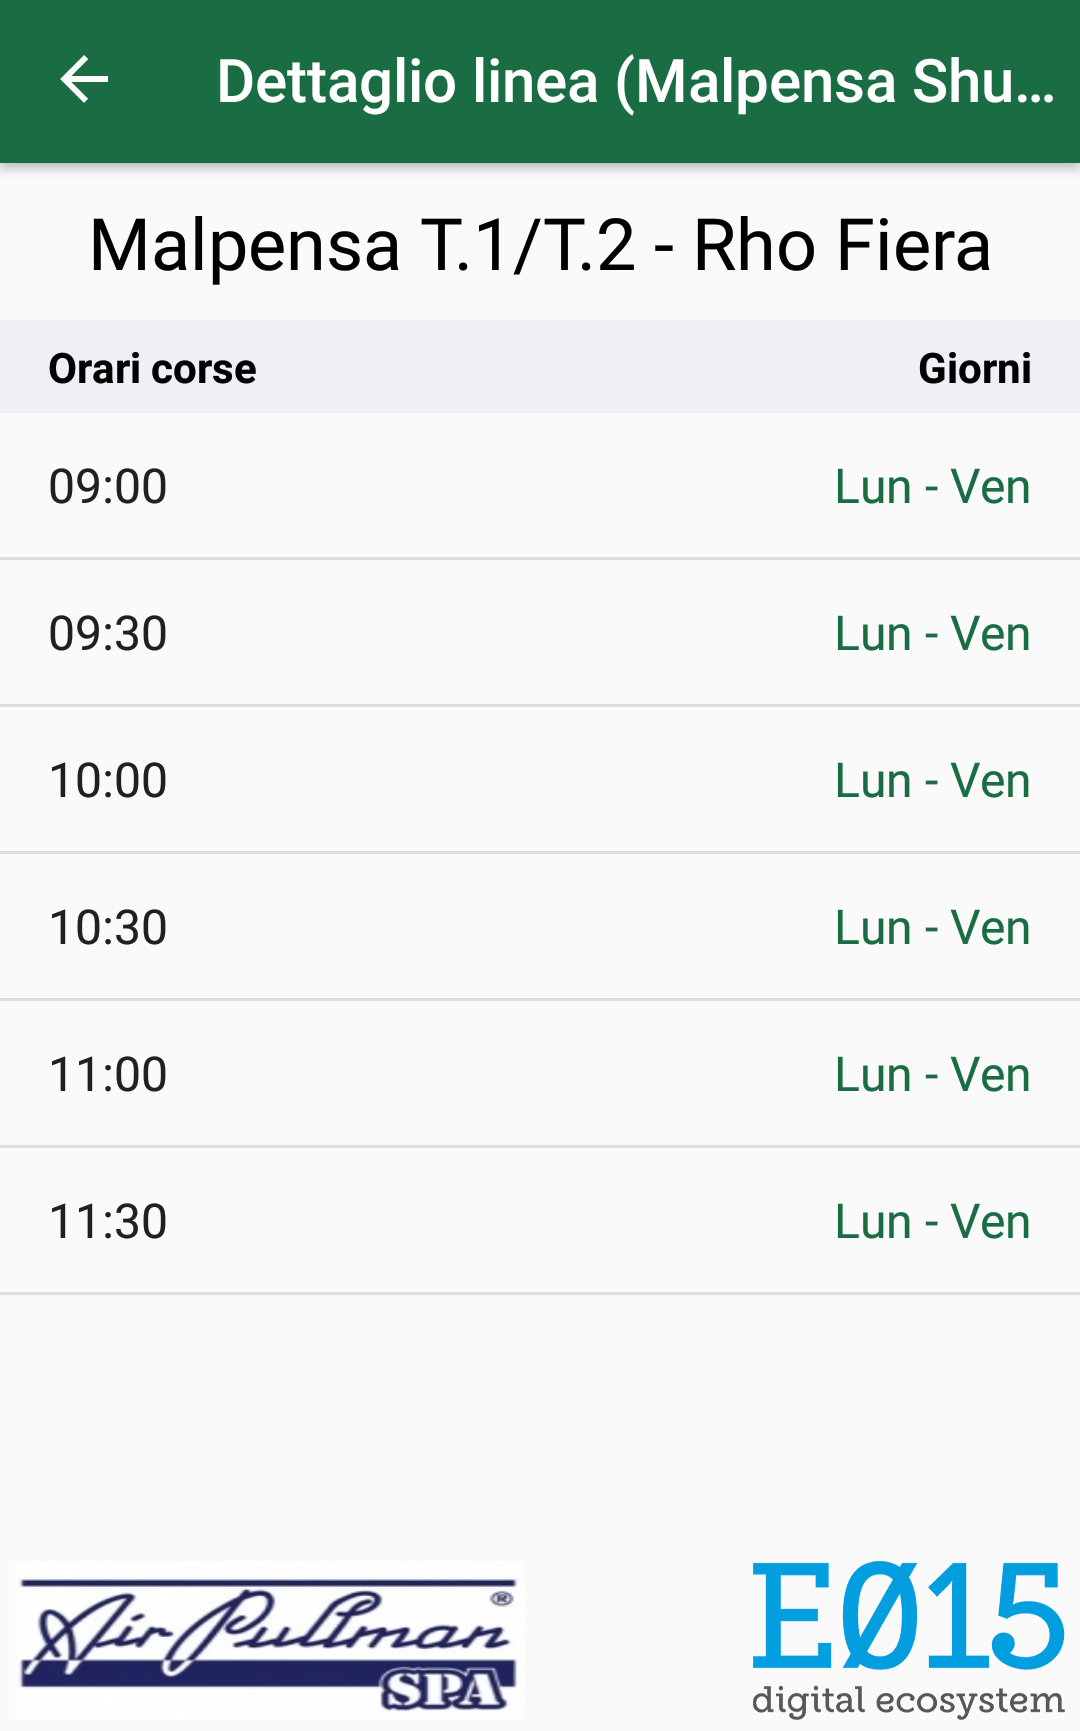
Task: Tap Lun - Ven for 10:00 ride
Action: coord(932,781)
